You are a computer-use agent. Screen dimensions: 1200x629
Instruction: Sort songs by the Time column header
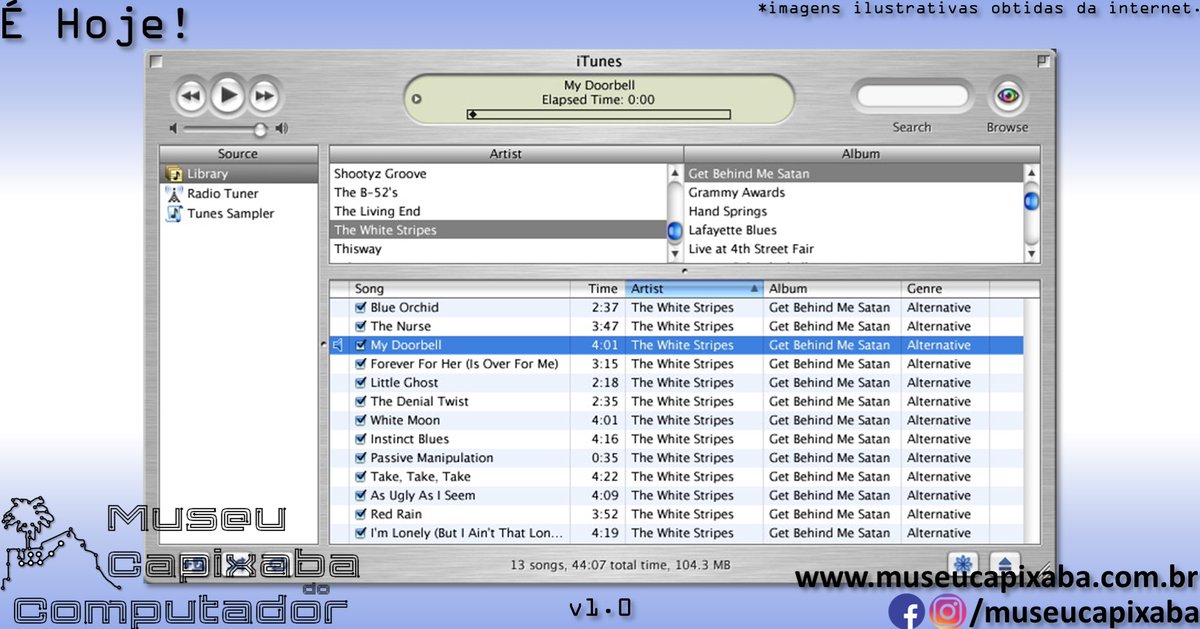(599, 289)
